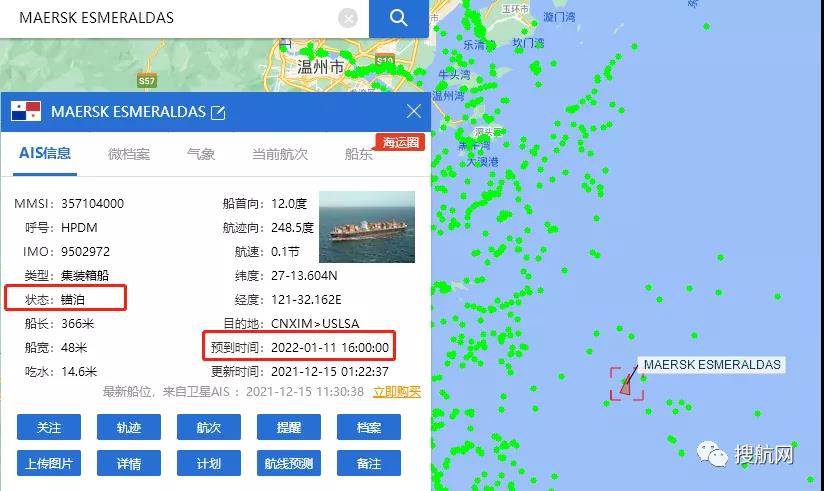Open the 当前航次 tab
Viewport: 824px width, 491px height.
click(x=280, y=154)
